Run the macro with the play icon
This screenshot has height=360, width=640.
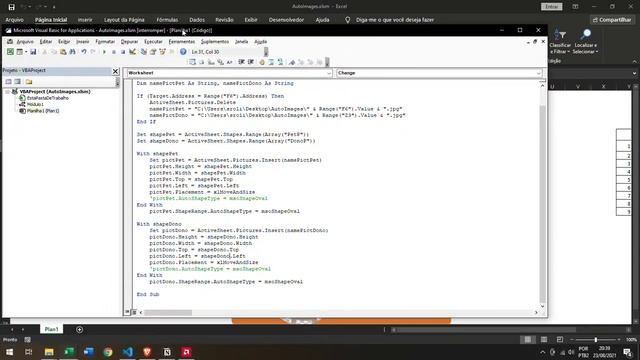click(x=104, y=52)
